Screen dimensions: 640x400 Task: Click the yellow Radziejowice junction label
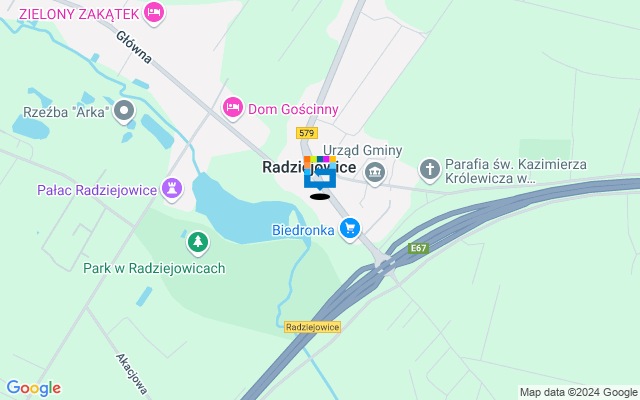coord(312,327)
